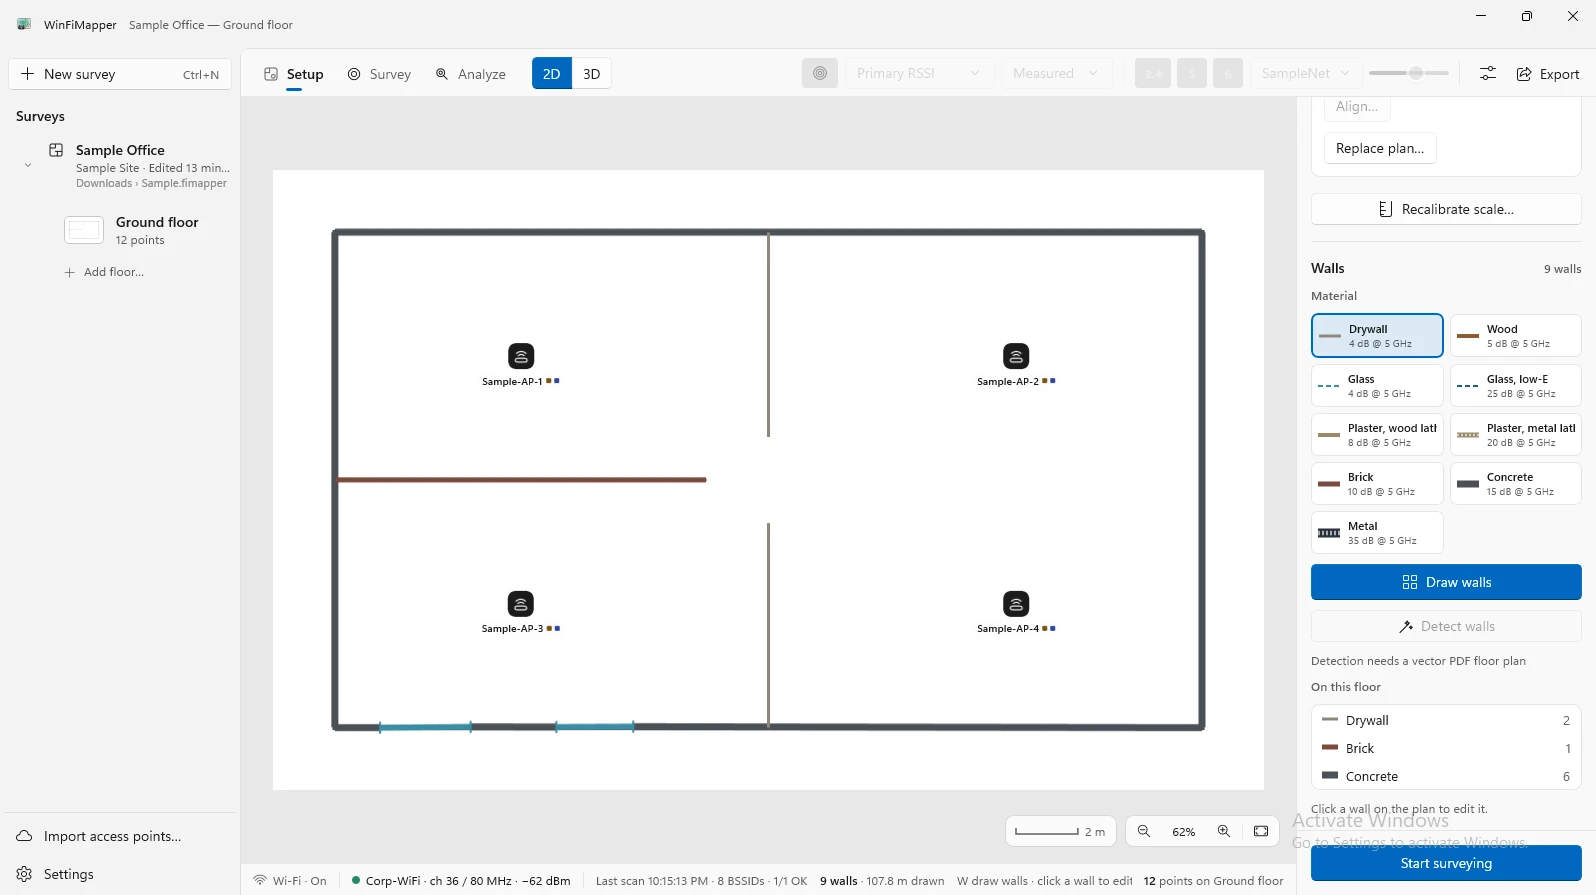
Task: Open the Survey tab
Action: click(x=379, y=74)
